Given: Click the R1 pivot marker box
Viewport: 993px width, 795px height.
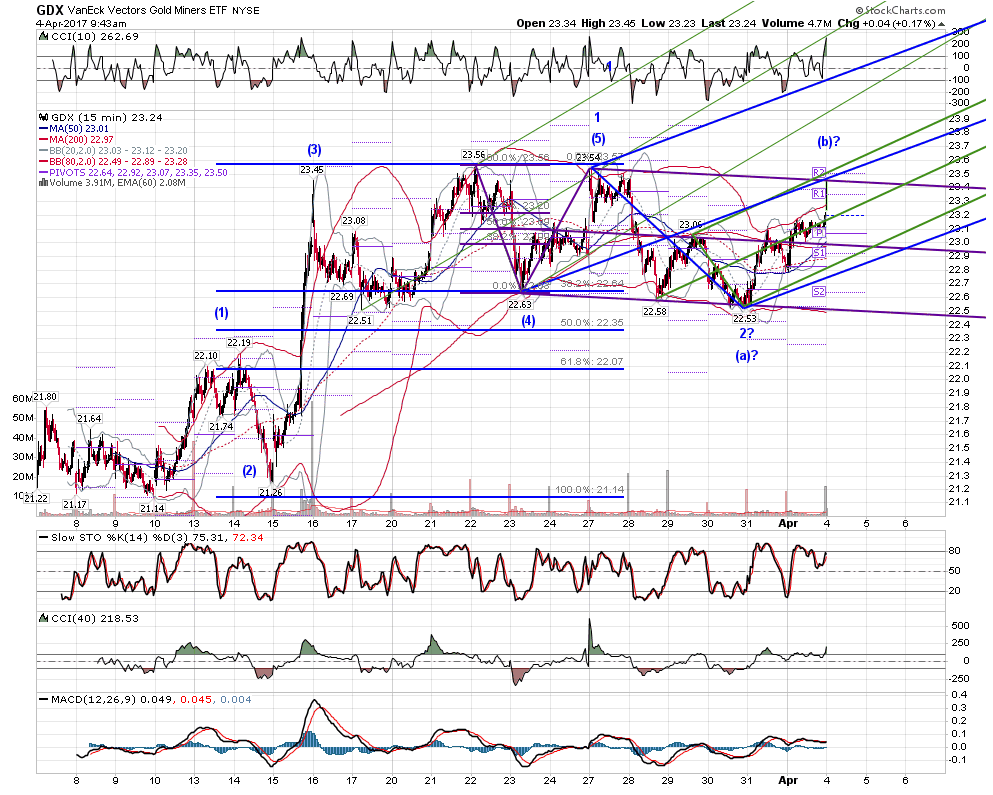Looking at the screenshot, I should [x=819, y=194].
